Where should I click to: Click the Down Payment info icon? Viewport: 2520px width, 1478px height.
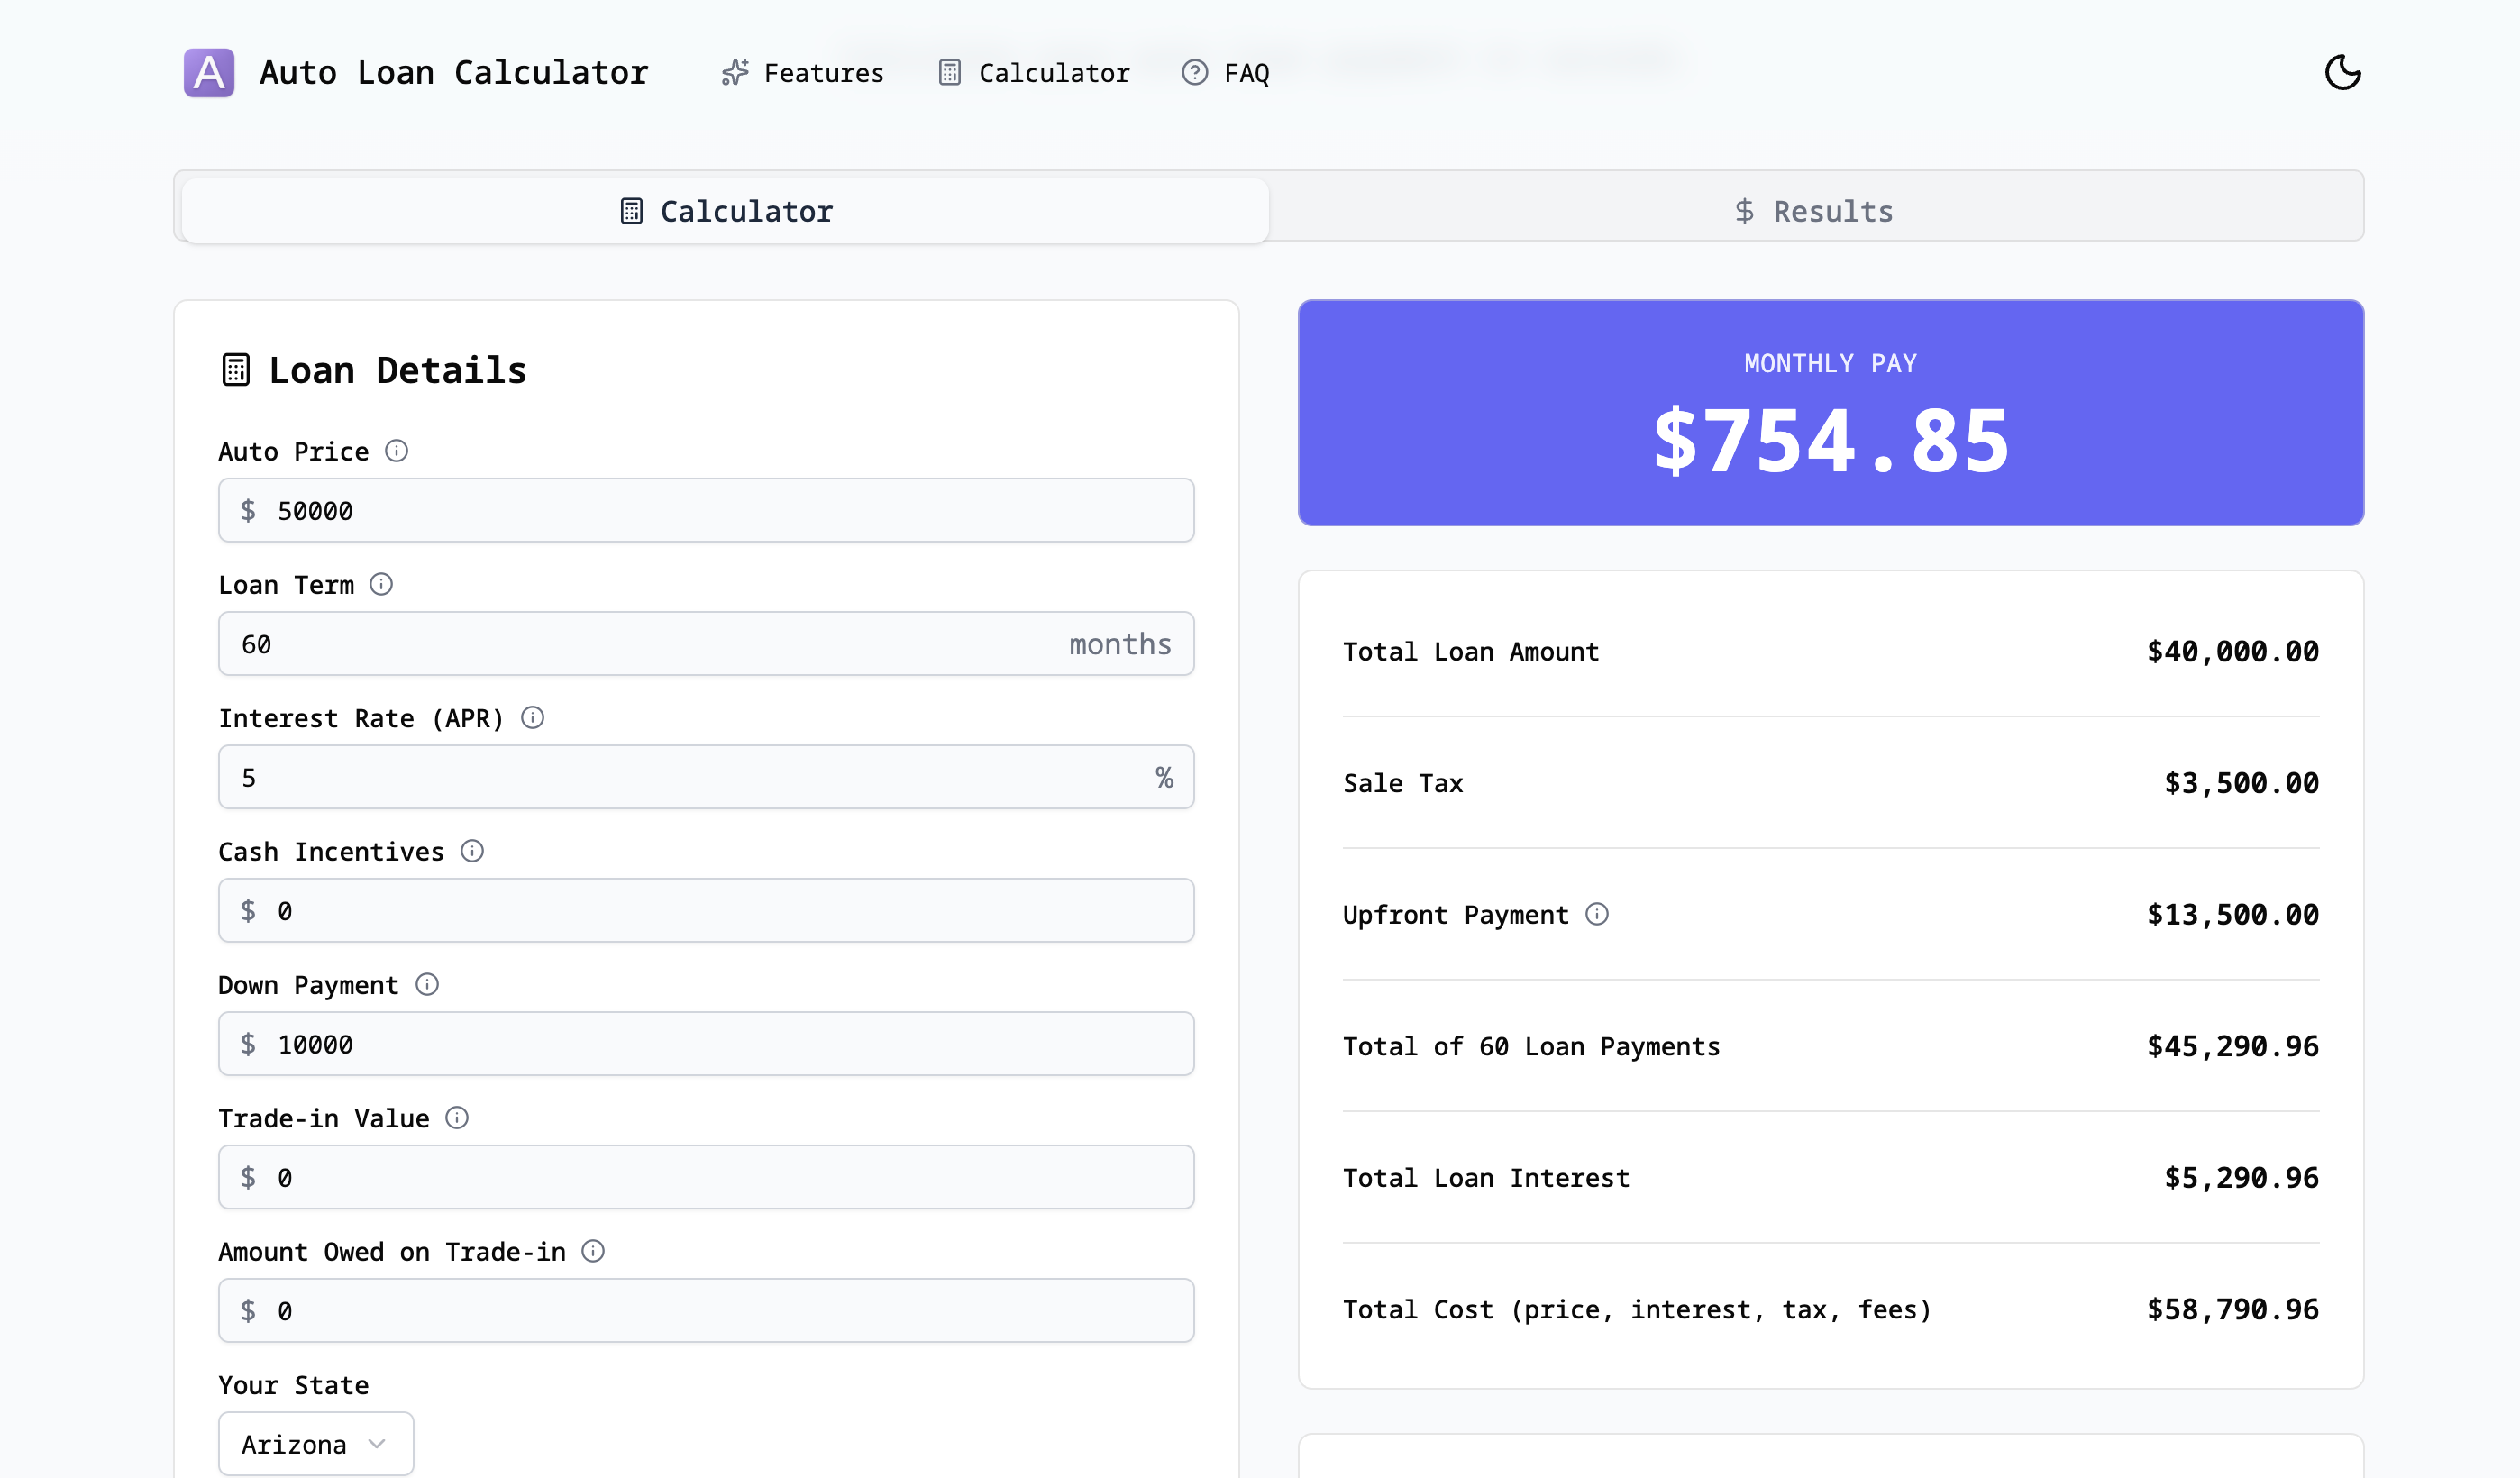tap(428, 985)
